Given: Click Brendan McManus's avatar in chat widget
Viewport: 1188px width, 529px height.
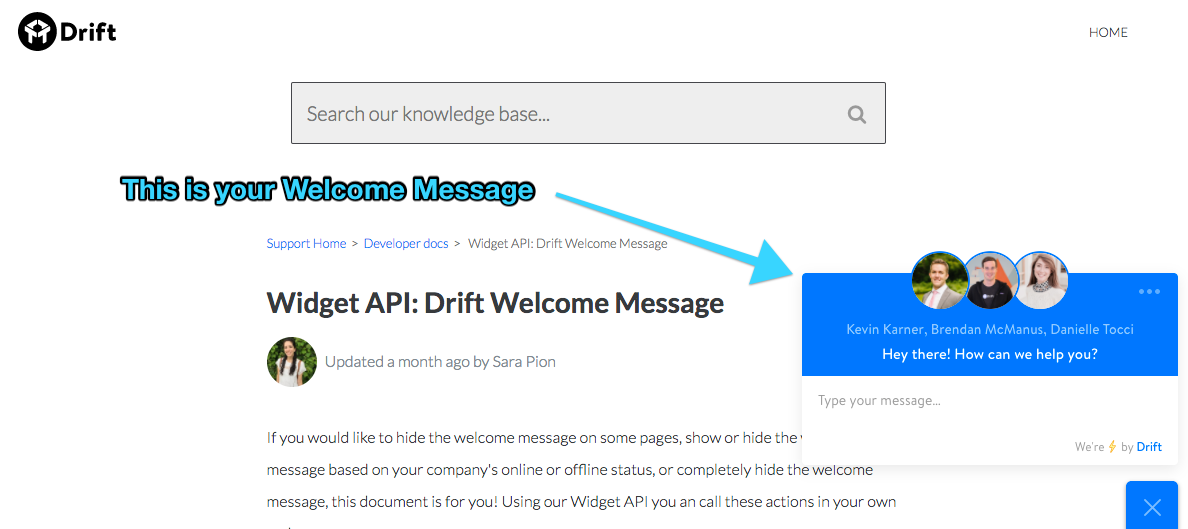Looking at the screenshot, I should 989,280.
